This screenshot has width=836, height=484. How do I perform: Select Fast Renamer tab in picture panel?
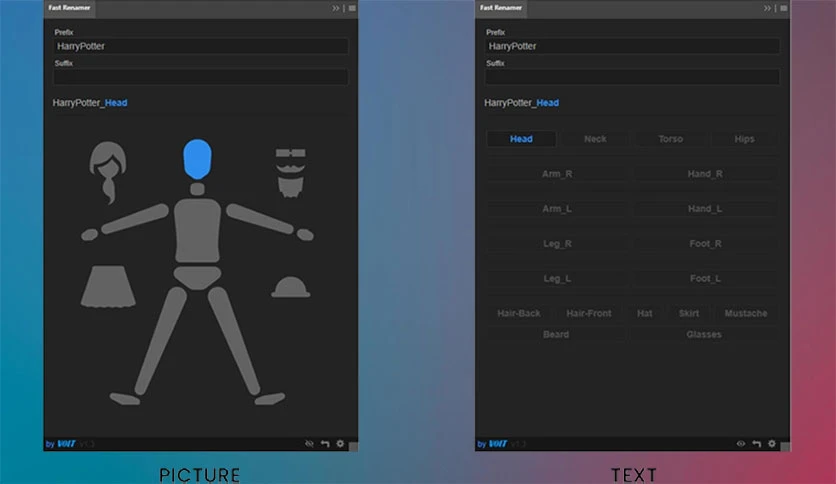click(69, 8)
